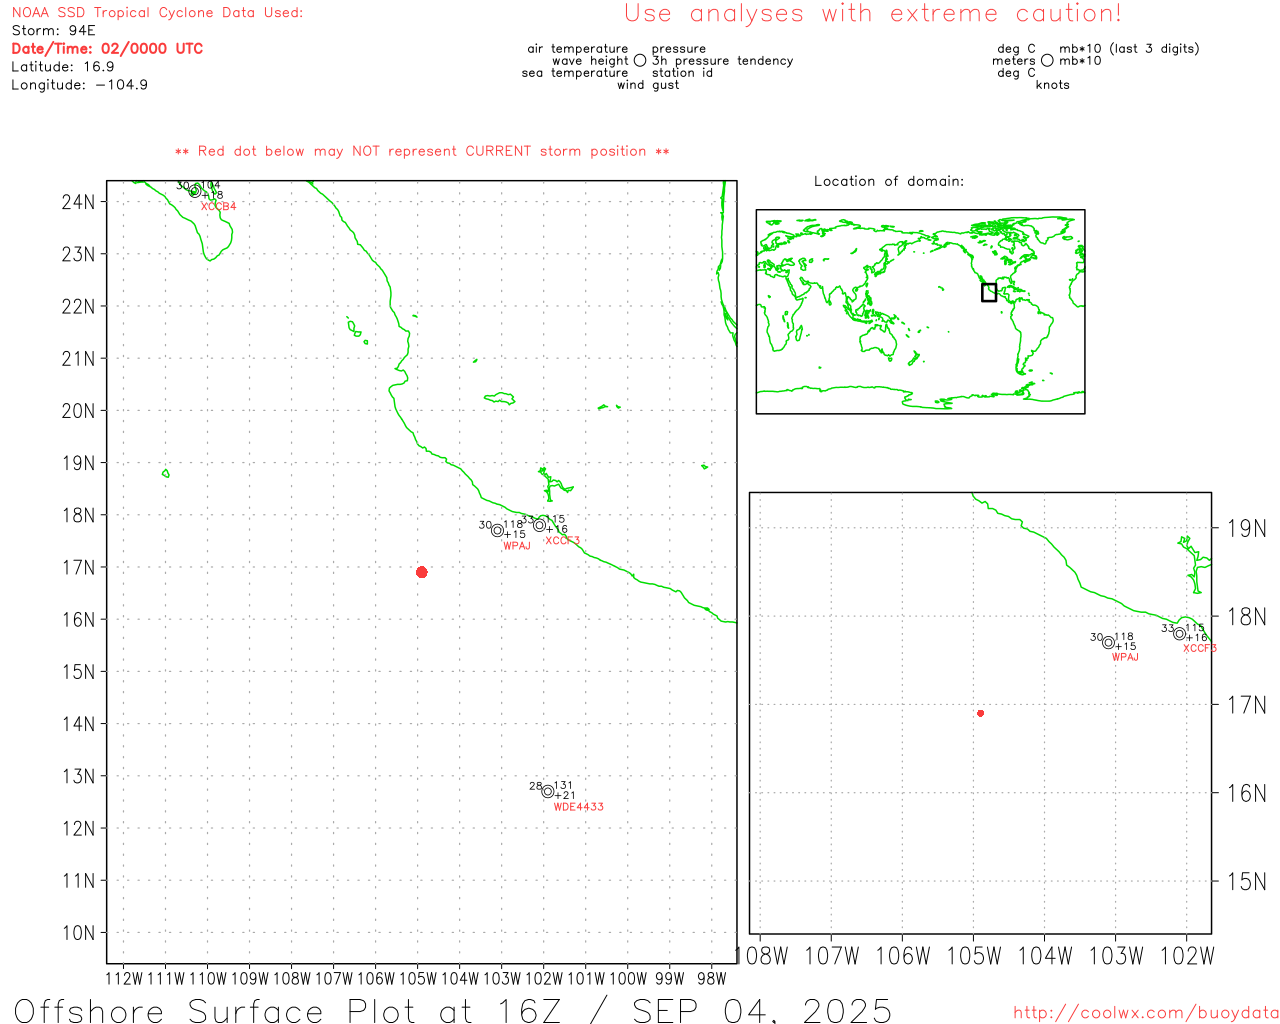Screen dimensions: 1280x1024
Task: Open the coolwx.com/buoydata link
Action: tap(1146, 1013)
